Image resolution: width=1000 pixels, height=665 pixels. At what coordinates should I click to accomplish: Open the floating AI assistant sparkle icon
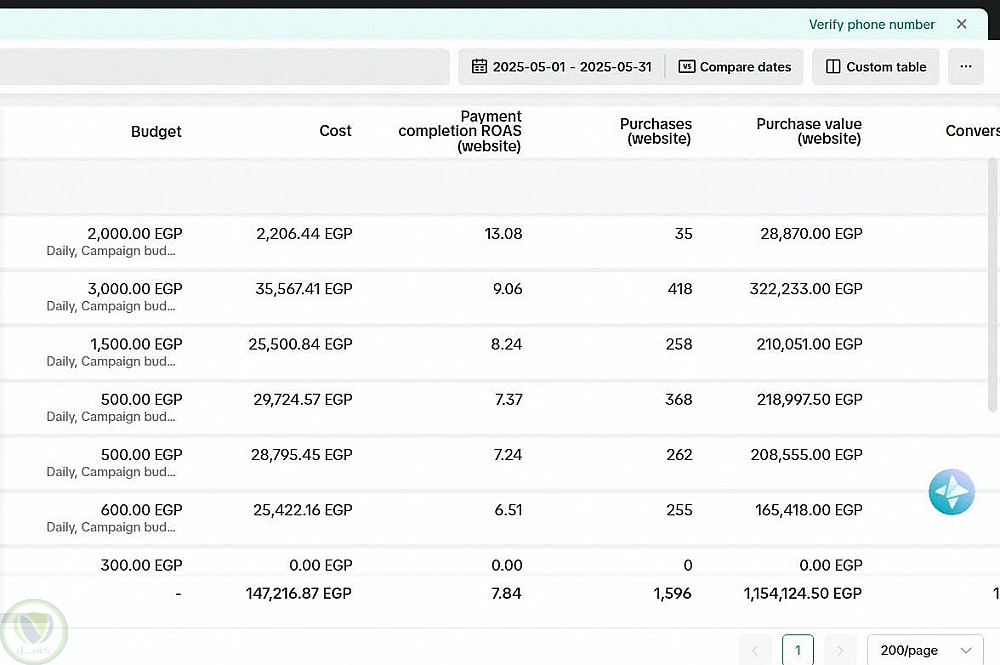click(x=951, y=492)
